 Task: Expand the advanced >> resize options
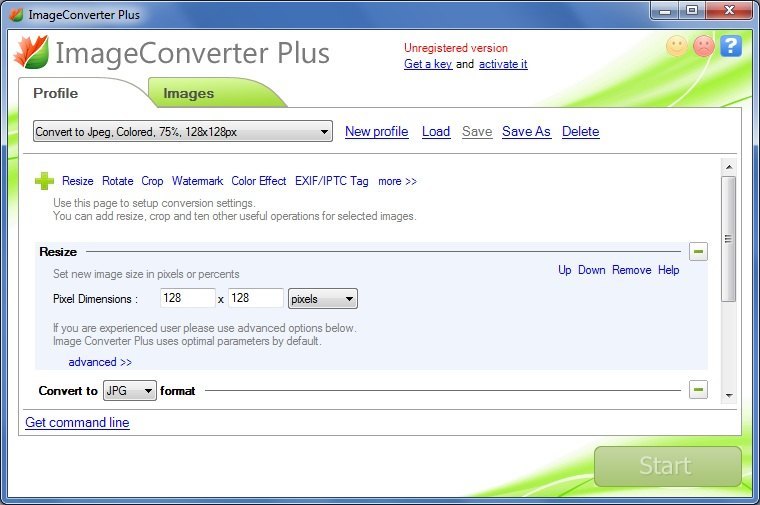pyautogui.click(x=100, y=362)
